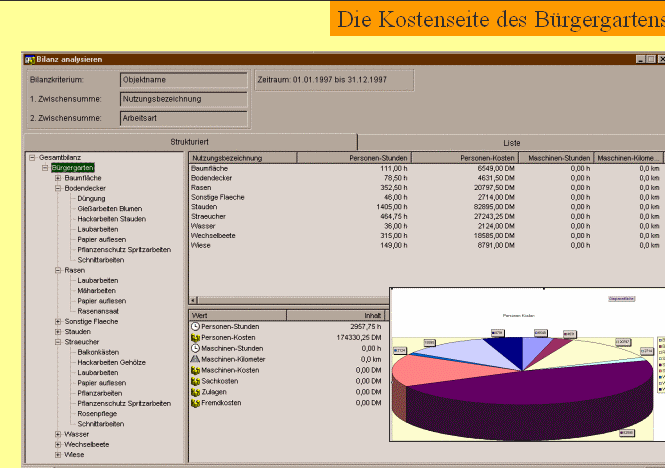665x468 pixels.
Task: Switch to the Liste tab
Action: 510,143
